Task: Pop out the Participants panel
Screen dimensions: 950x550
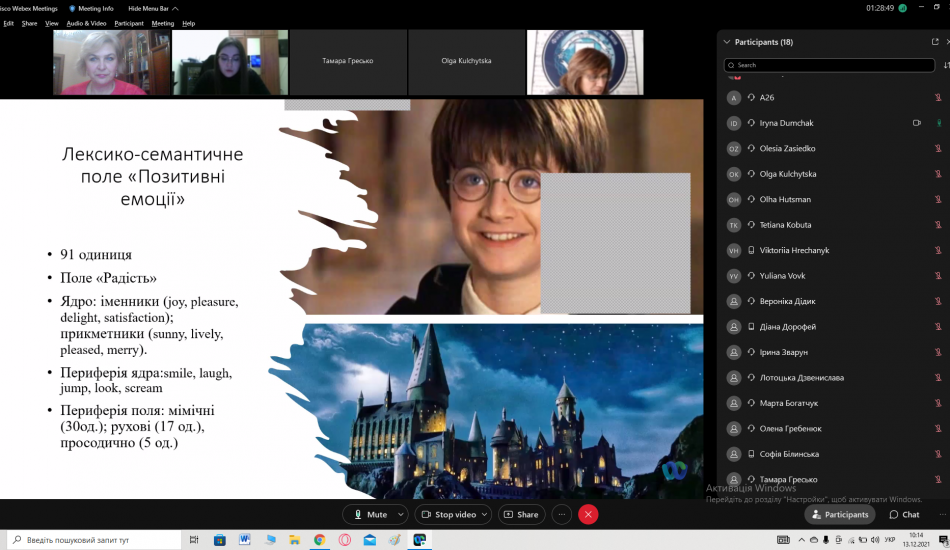Action: click(x=935, y=42)
